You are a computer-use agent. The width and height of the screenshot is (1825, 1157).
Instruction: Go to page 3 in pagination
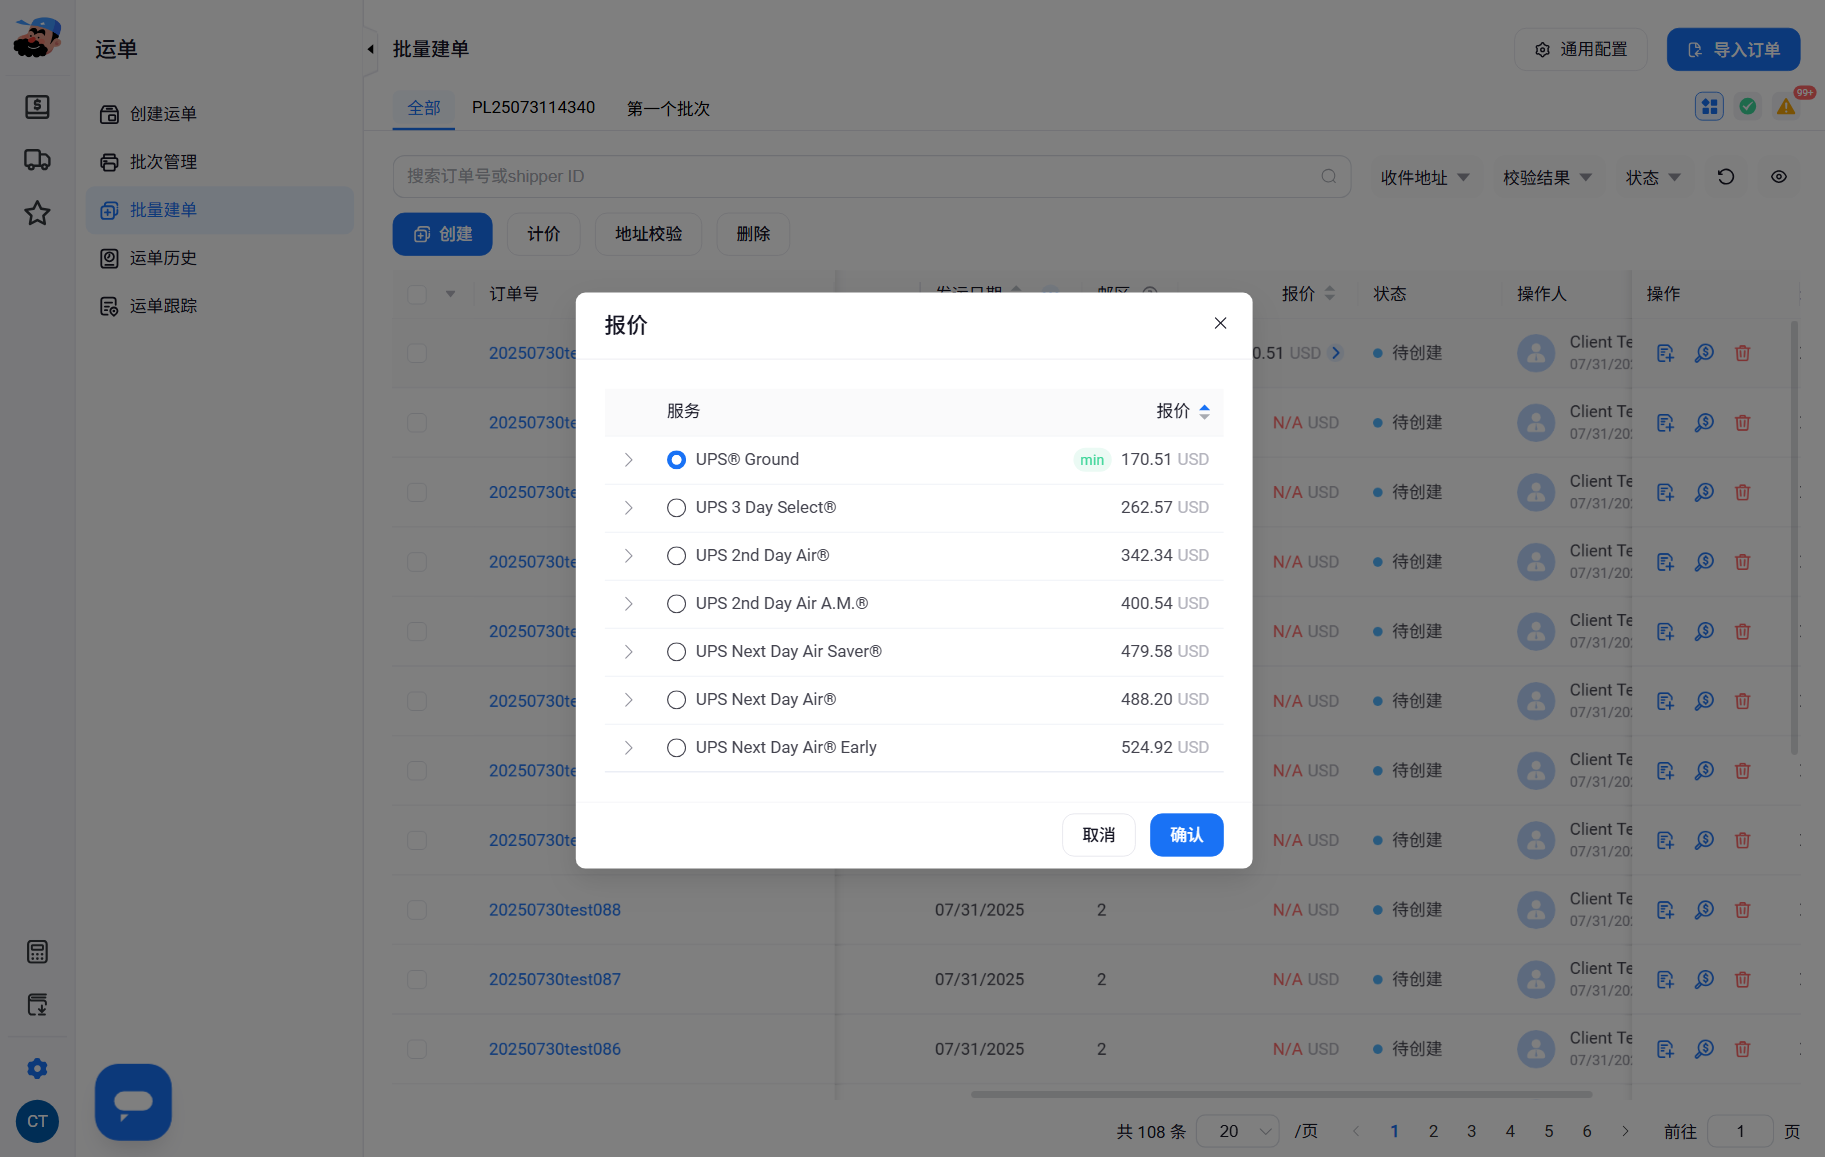click(x=1471, y=1131)
